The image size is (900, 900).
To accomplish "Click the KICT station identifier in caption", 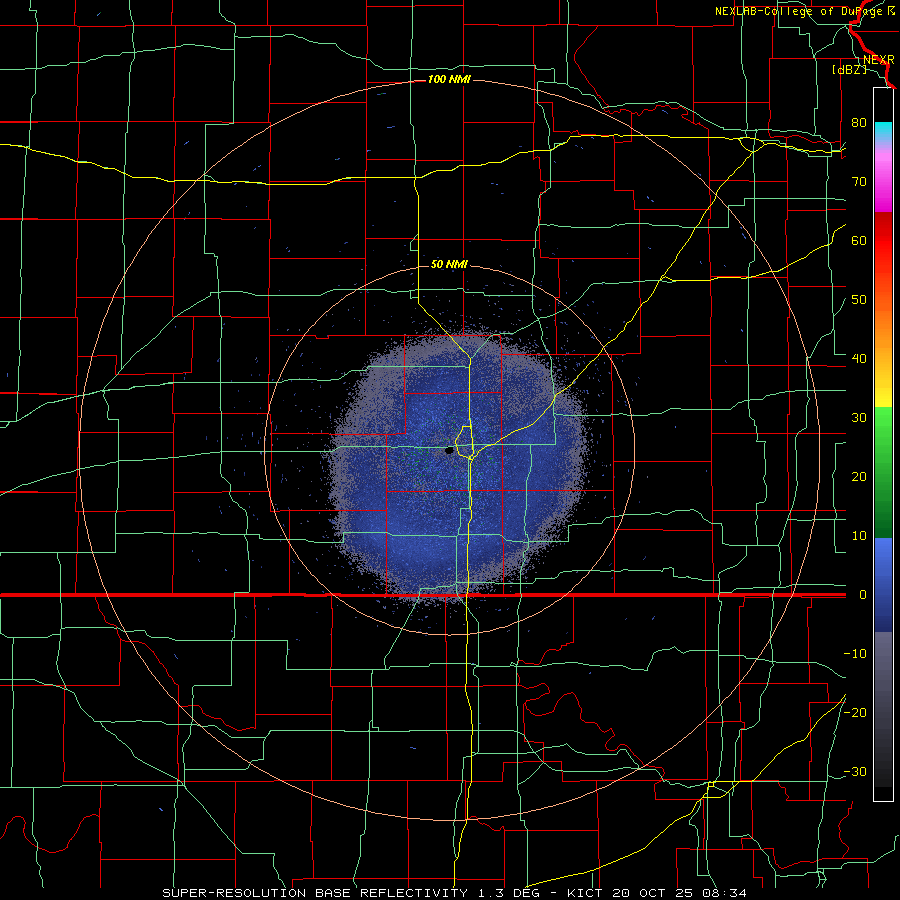I will coord(585,893).
